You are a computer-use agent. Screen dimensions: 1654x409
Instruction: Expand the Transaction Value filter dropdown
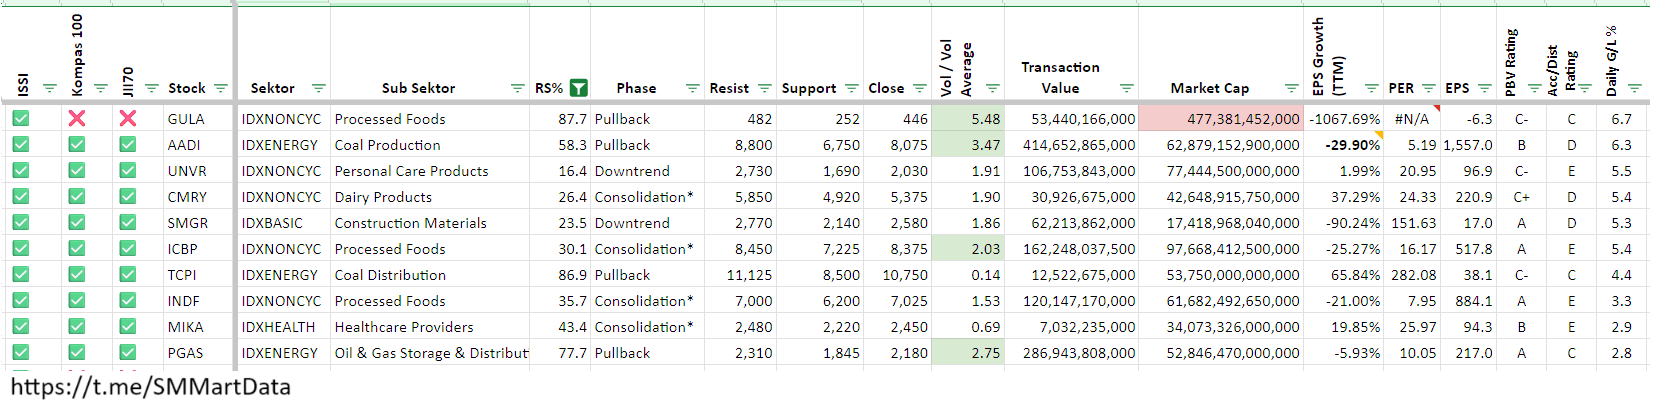[x=1126, y=88]
